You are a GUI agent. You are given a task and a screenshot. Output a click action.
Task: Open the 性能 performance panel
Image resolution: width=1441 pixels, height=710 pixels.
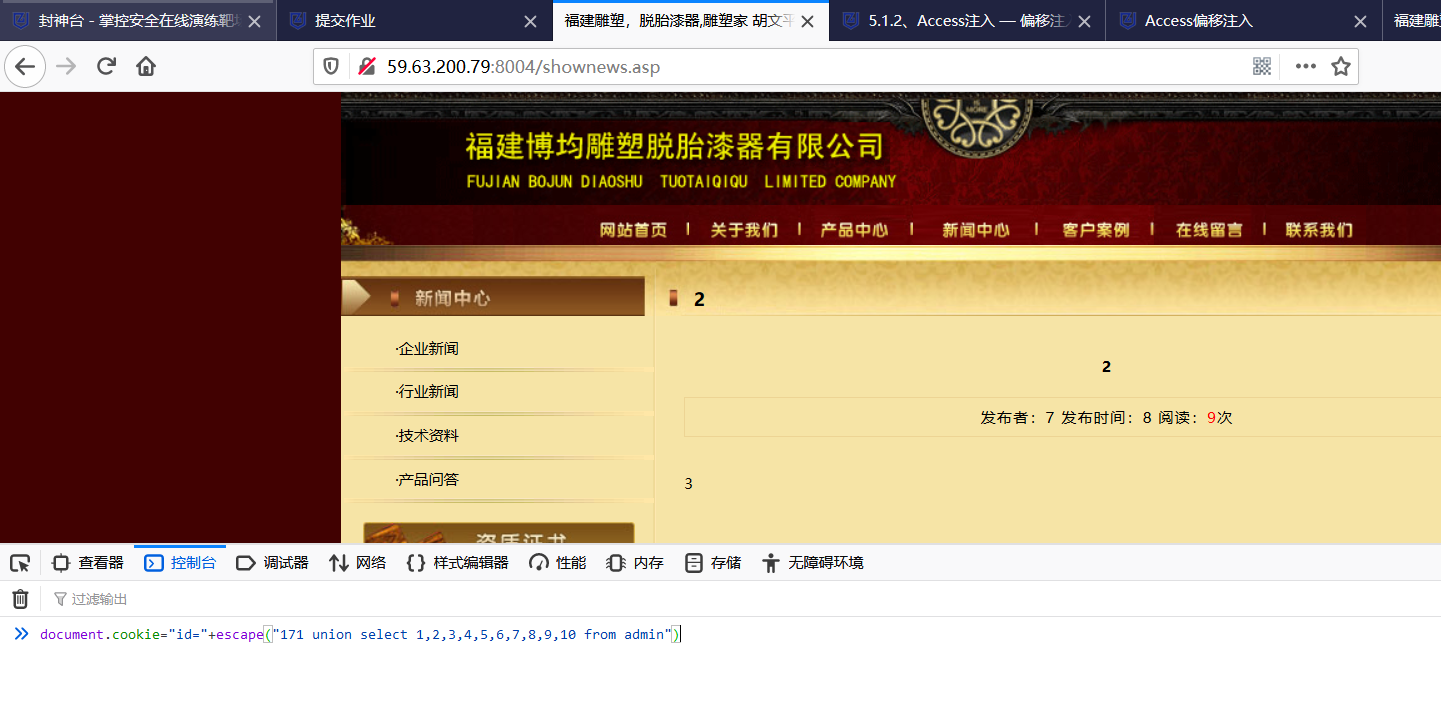558,563
